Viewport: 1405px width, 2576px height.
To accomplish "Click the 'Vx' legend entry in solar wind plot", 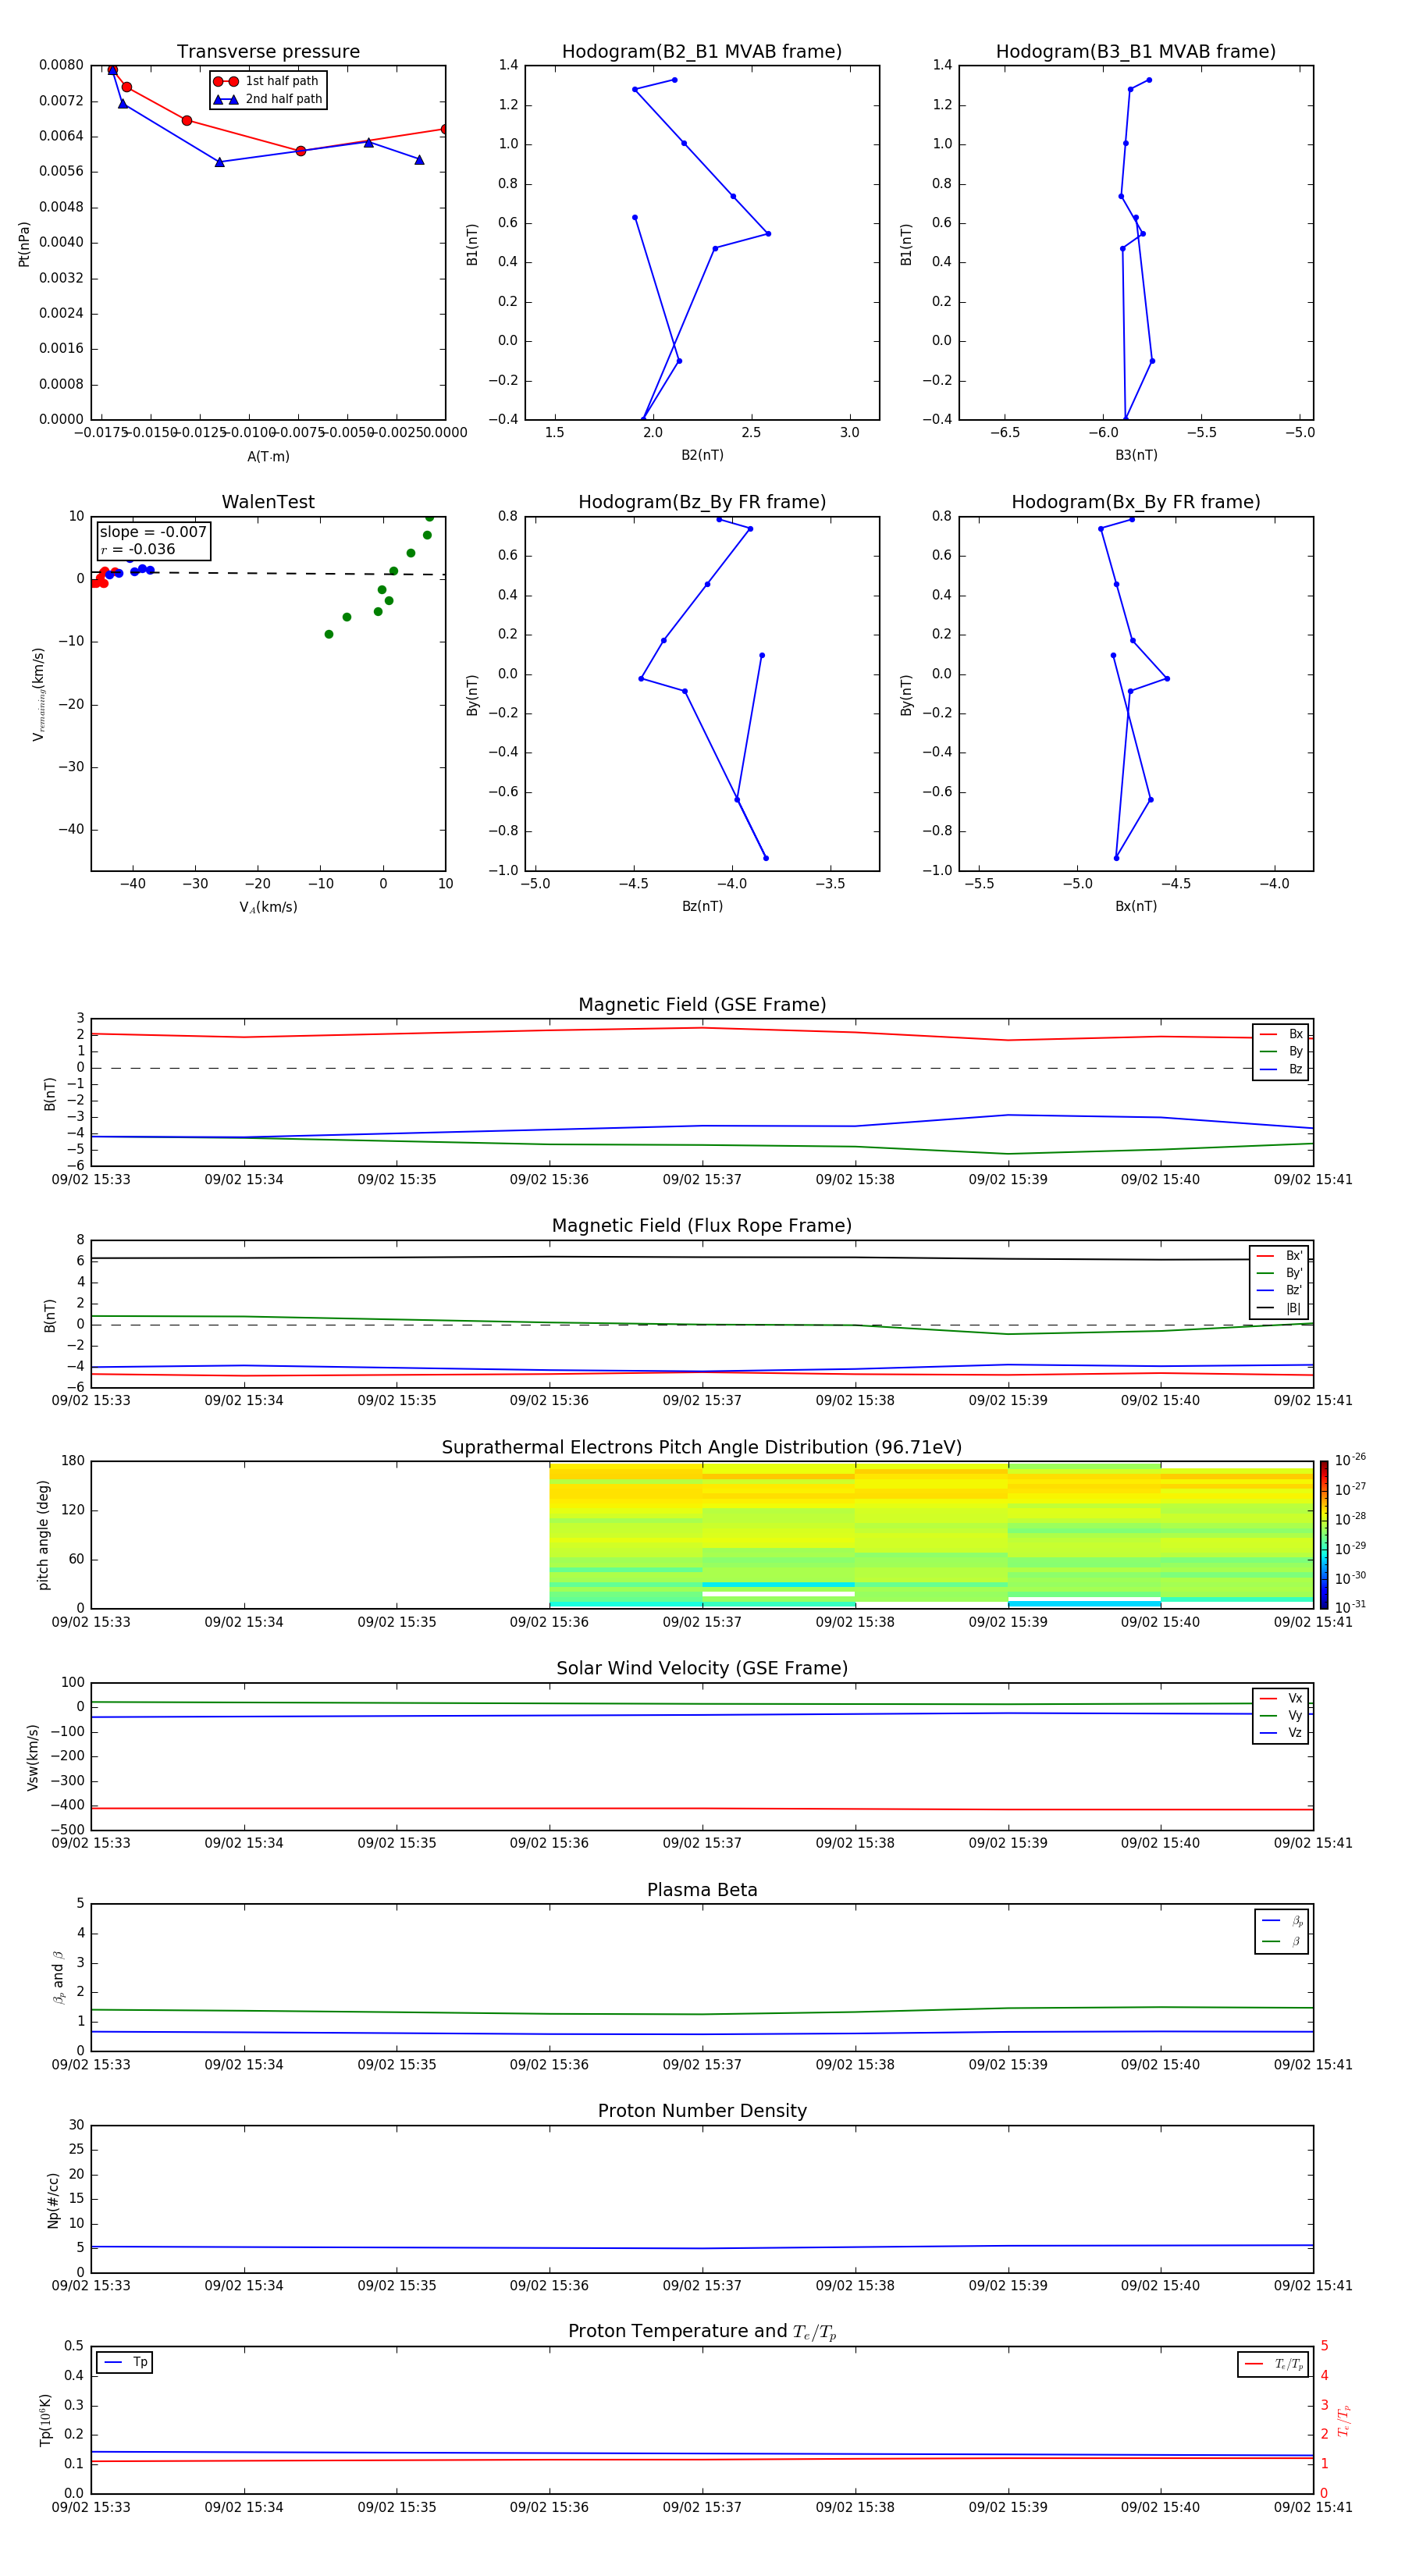I will point(1281,1698).
